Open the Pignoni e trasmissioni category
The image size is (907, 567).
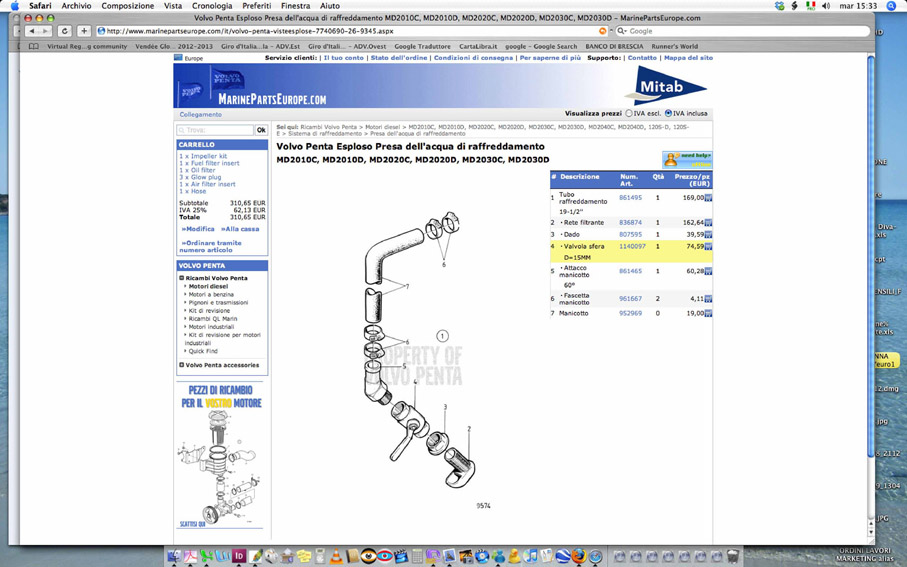tap(218, 303)
